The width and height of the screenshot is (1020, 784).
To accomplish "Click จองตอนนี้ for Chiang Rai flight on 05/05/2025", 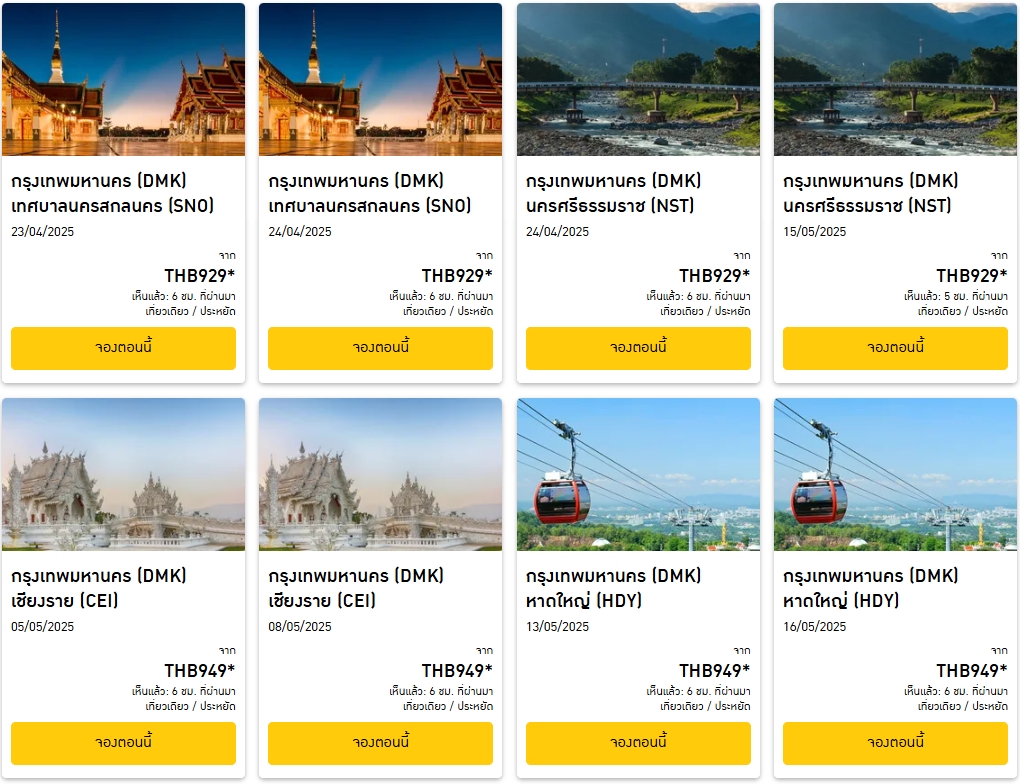I will [x=123, y=743].
